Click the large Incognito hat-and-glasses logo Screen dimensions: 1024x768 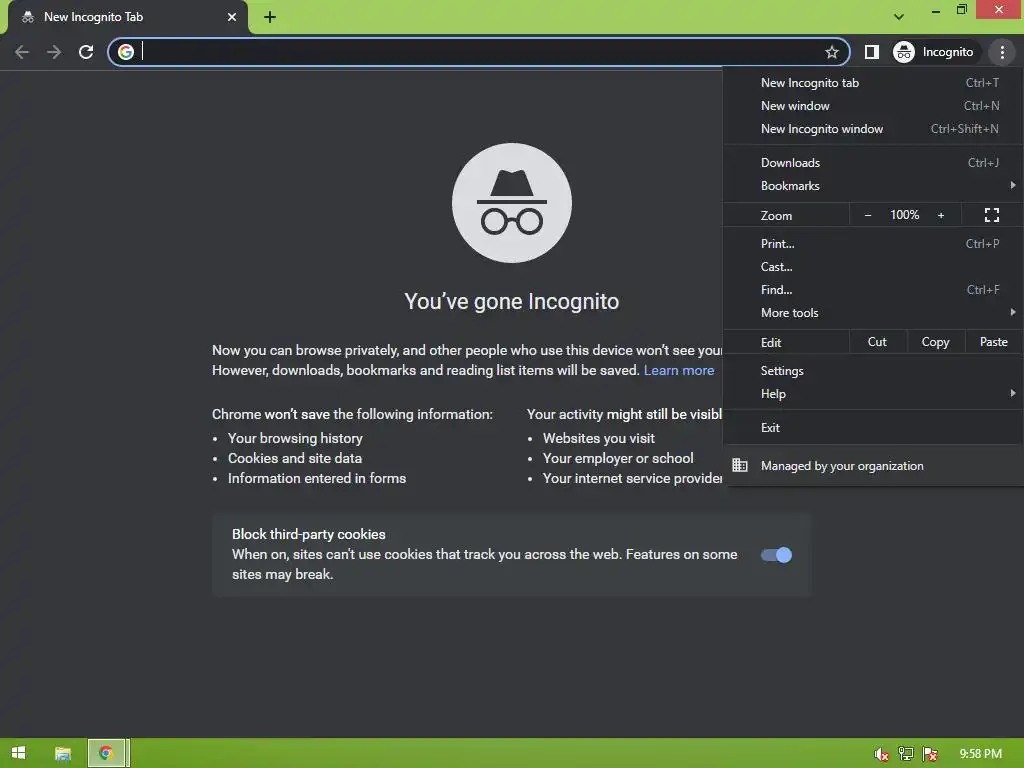click(x=512, y=203)
